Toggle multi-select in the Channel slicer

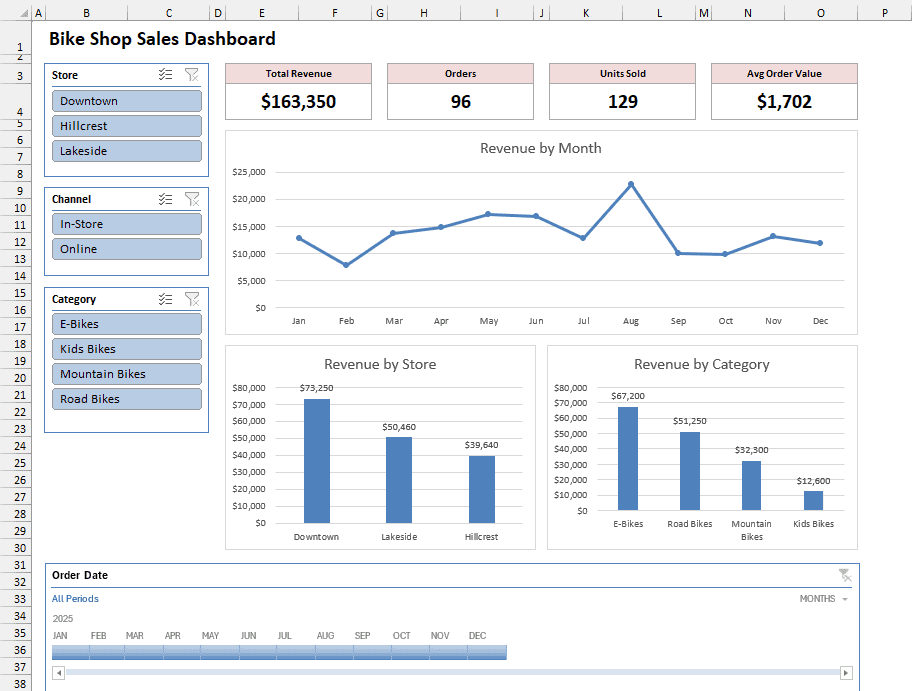click(x=166, y=199)
